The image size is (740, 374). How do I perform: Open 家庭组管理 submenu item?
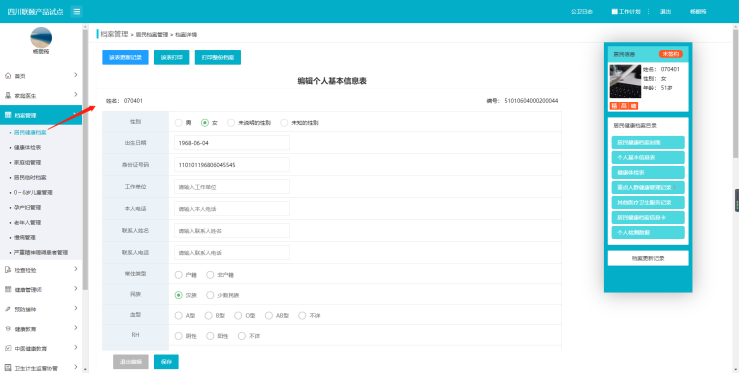click(x=27, y=162)
